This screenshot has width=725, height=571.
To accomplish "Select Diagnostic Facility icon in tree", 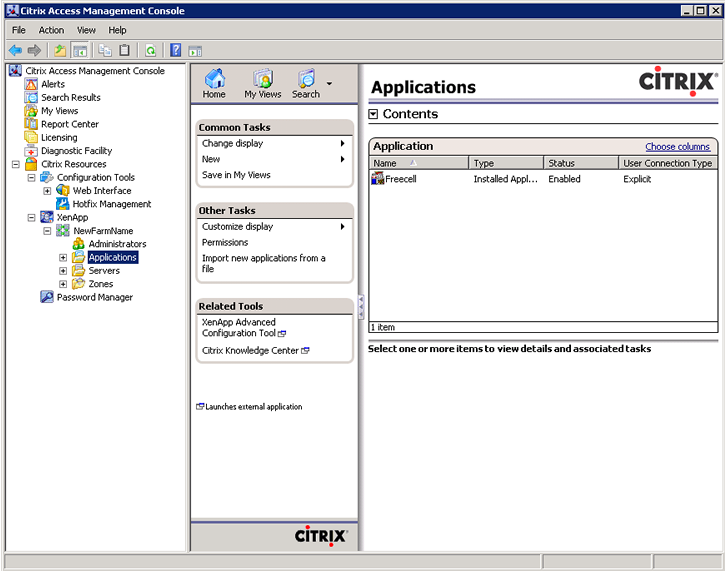I will pyautogui.click(x=31, y=151).
